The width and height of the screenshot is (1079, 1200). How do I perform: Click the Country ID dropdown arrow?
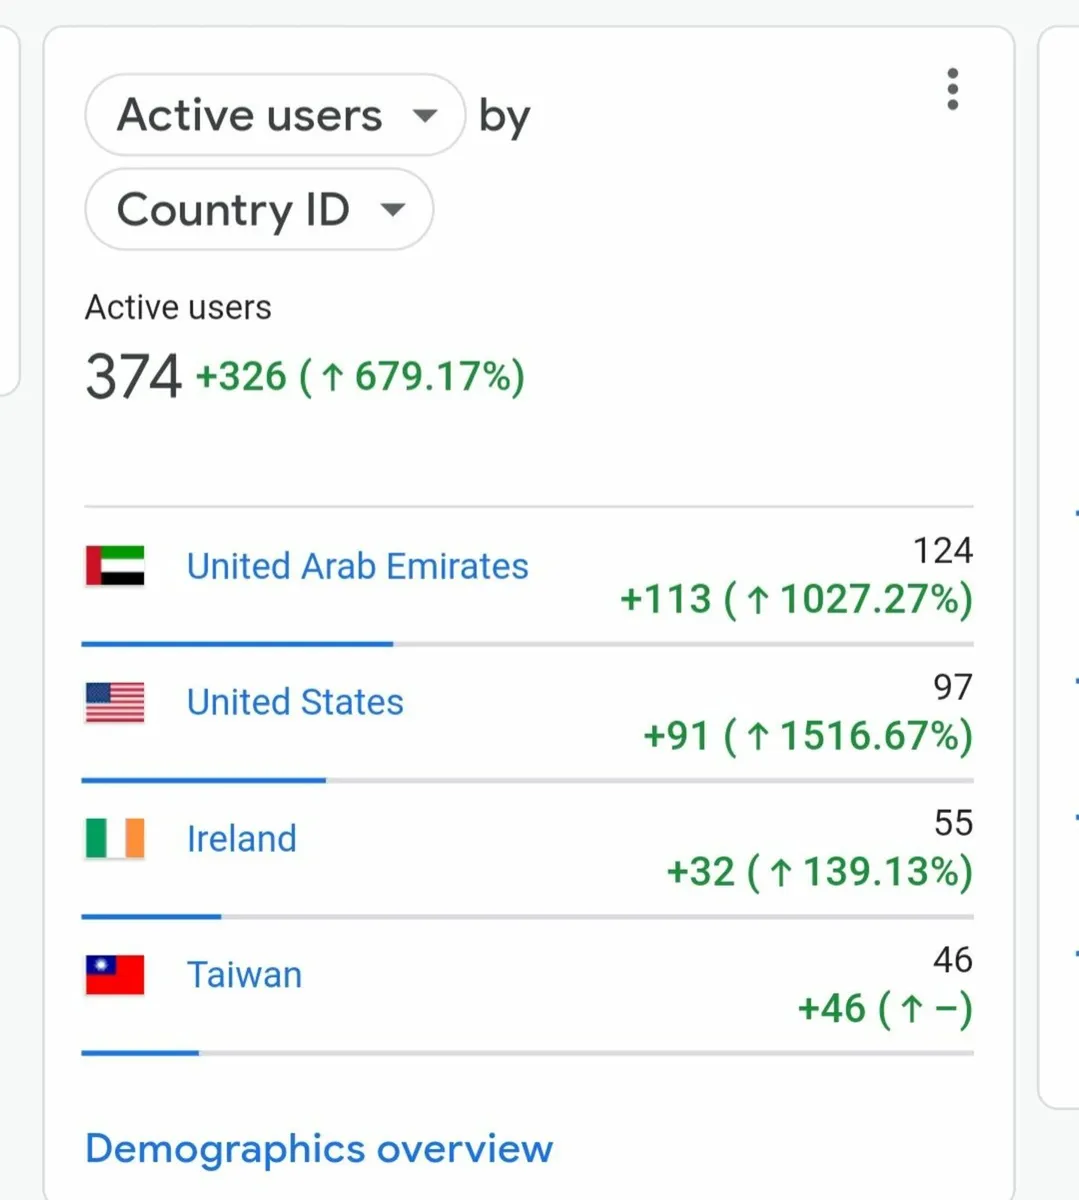[393, 210]
